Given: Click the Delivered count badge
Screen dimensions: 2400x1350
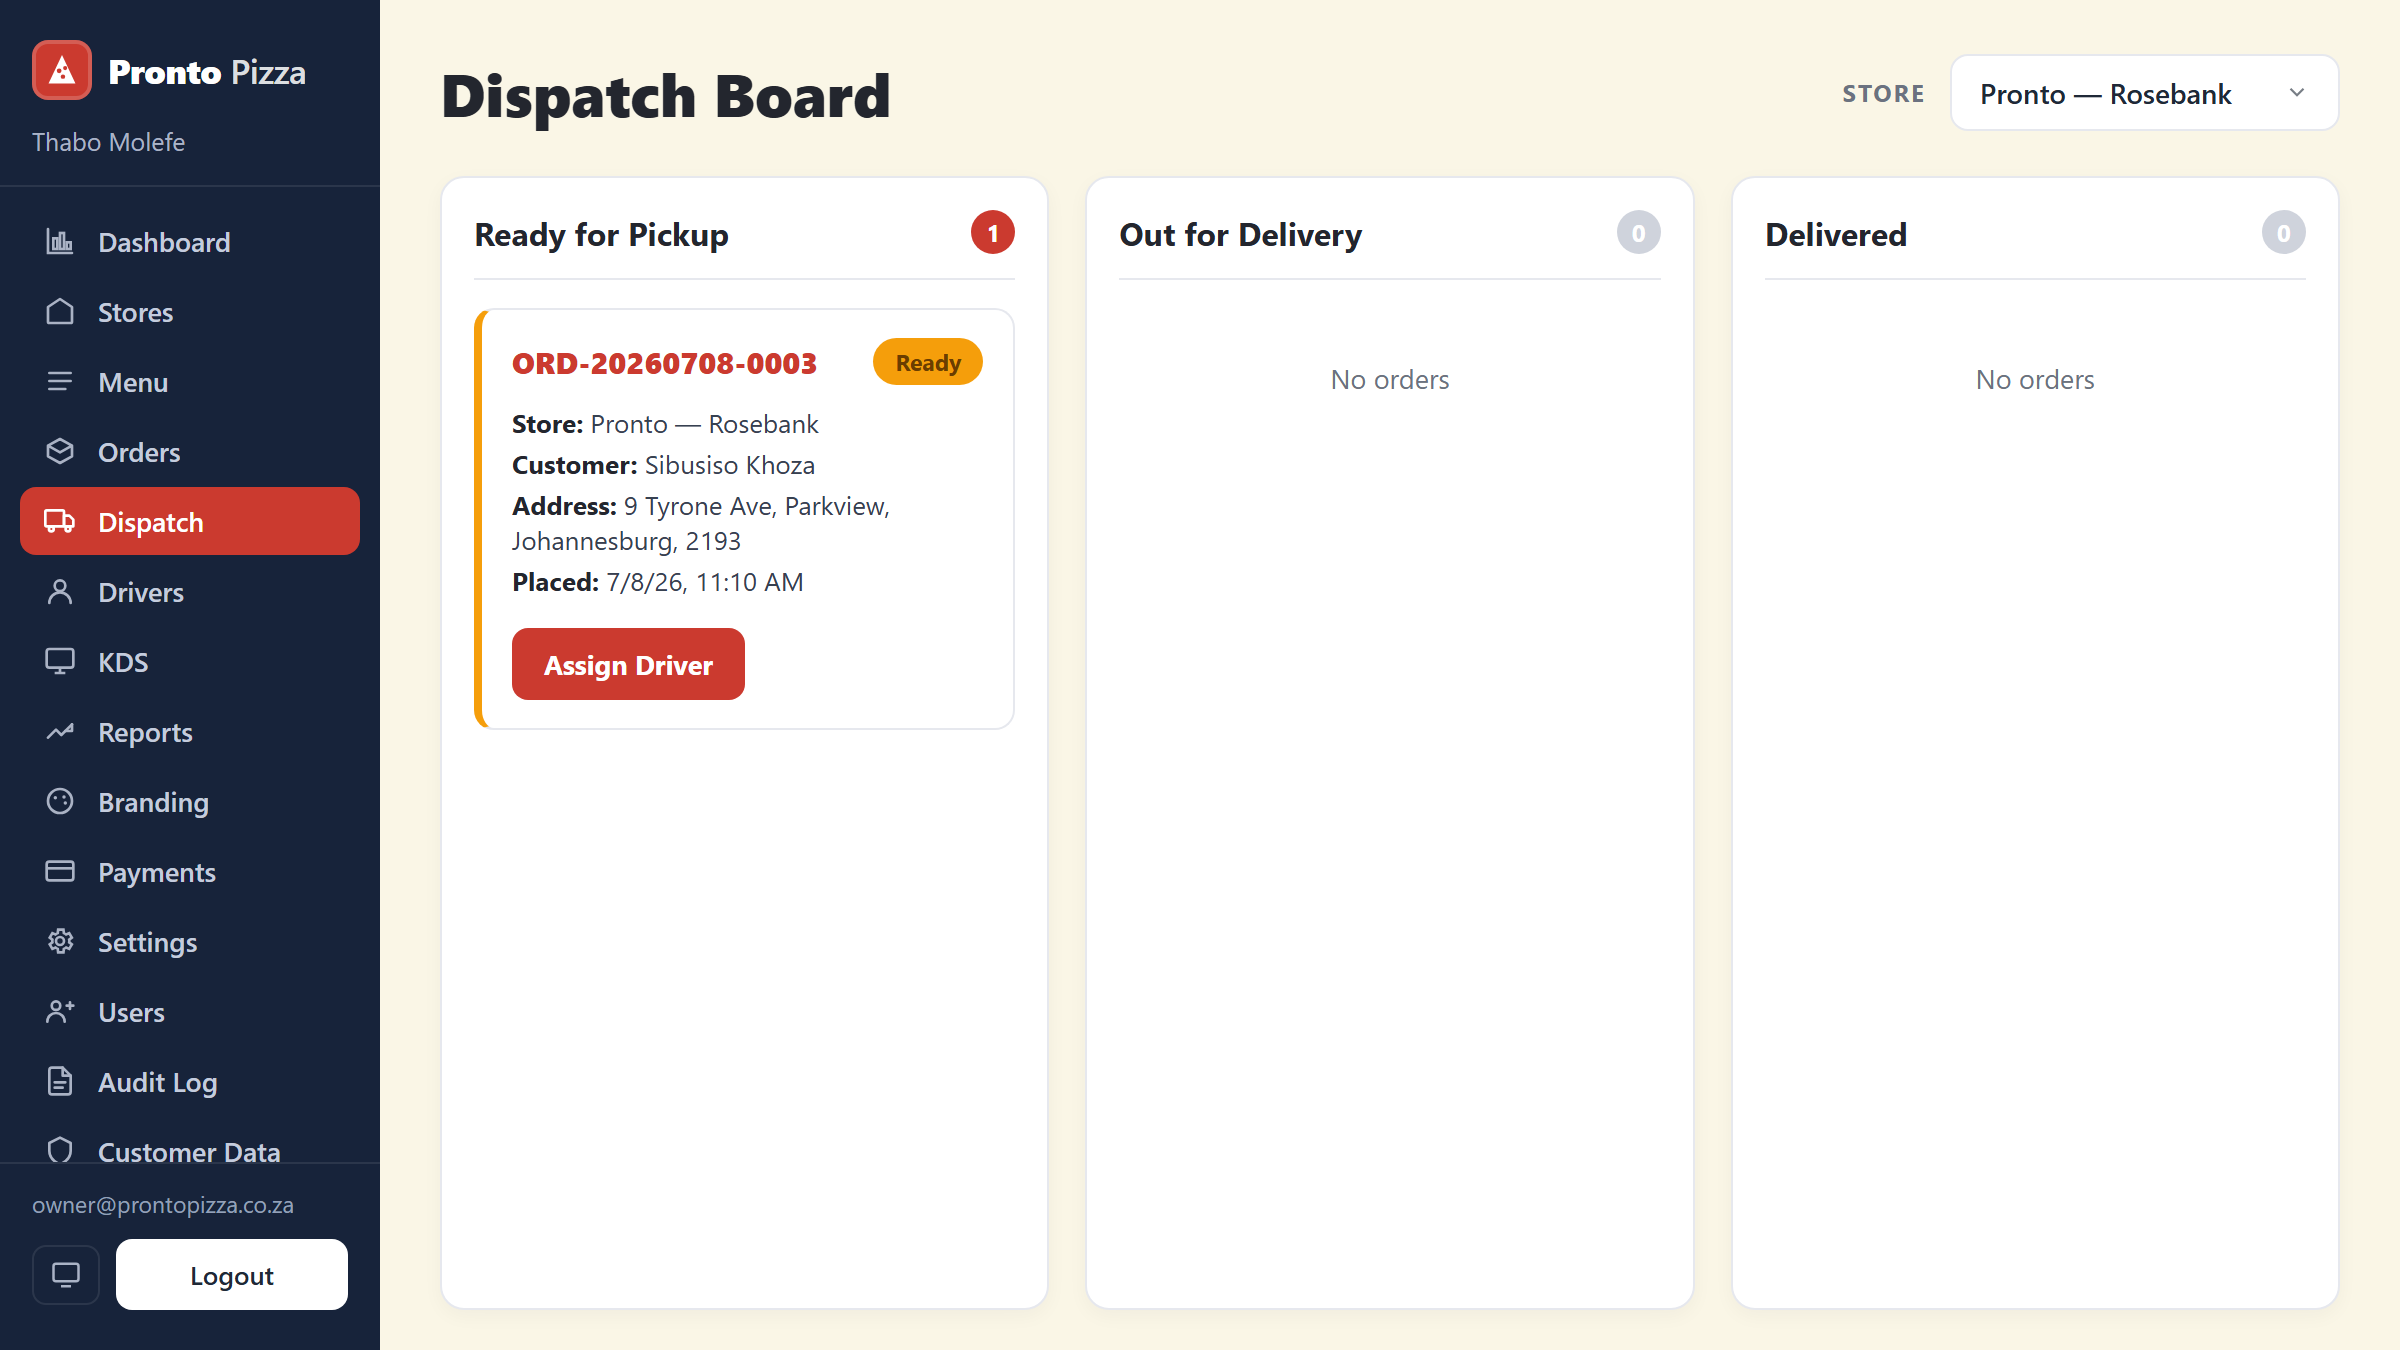Looking at the screenshot, I should (2284, 233).
